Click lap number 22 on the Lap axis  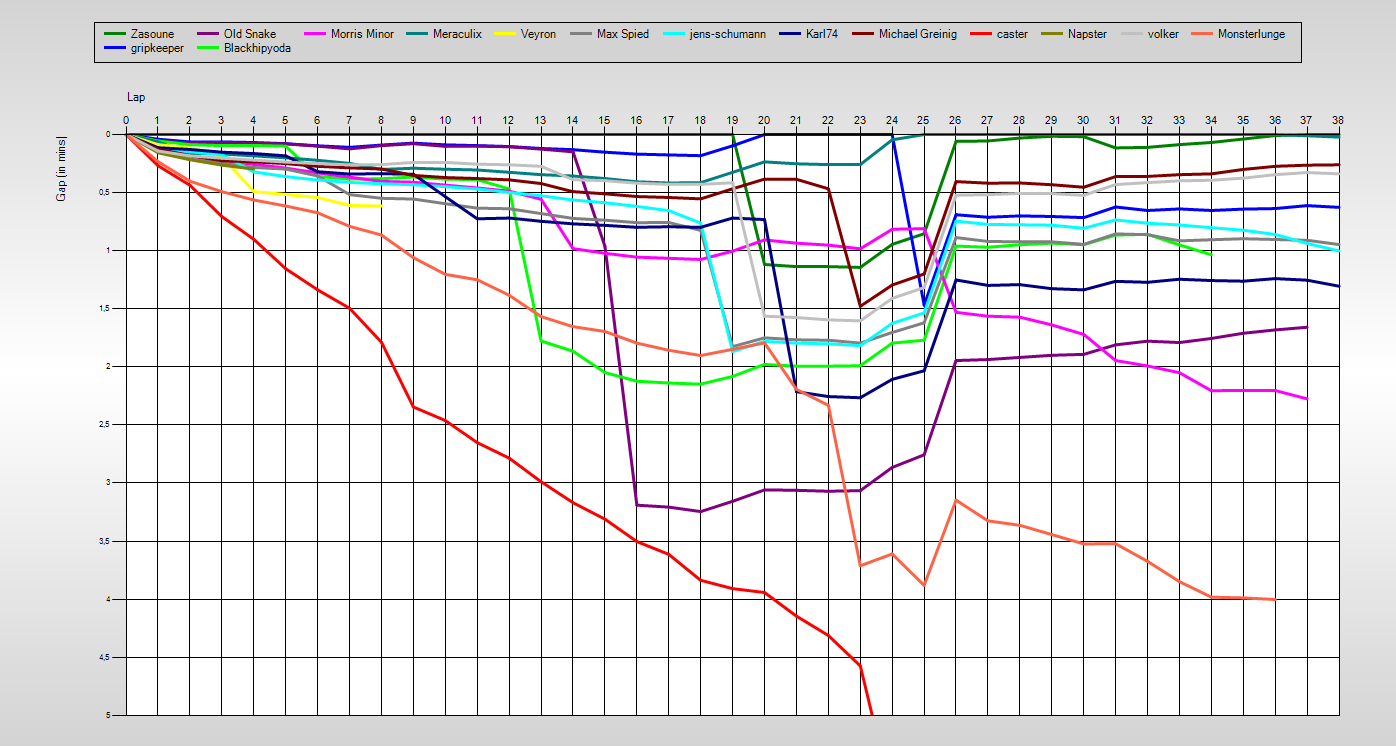tap(828, 120)
